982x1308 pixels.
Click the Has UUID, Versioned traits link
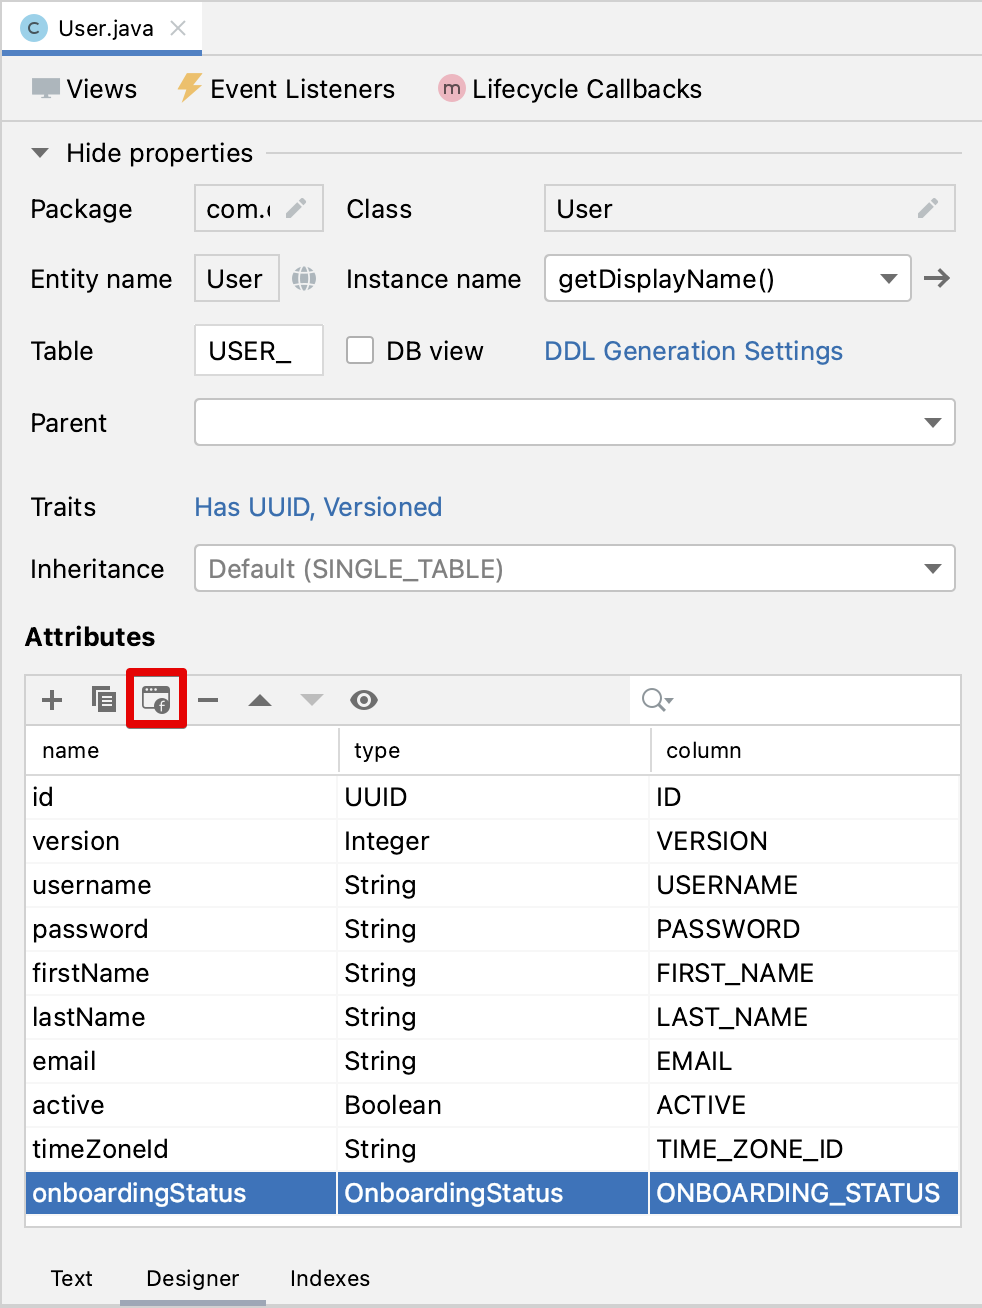(x=318, y=507)
